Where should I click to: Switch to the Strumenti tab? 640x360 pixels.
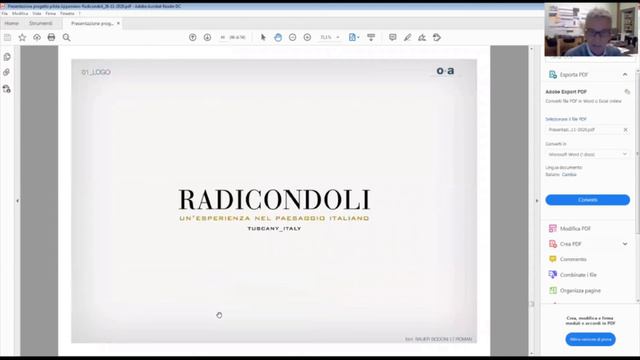(x=40, y=24)
